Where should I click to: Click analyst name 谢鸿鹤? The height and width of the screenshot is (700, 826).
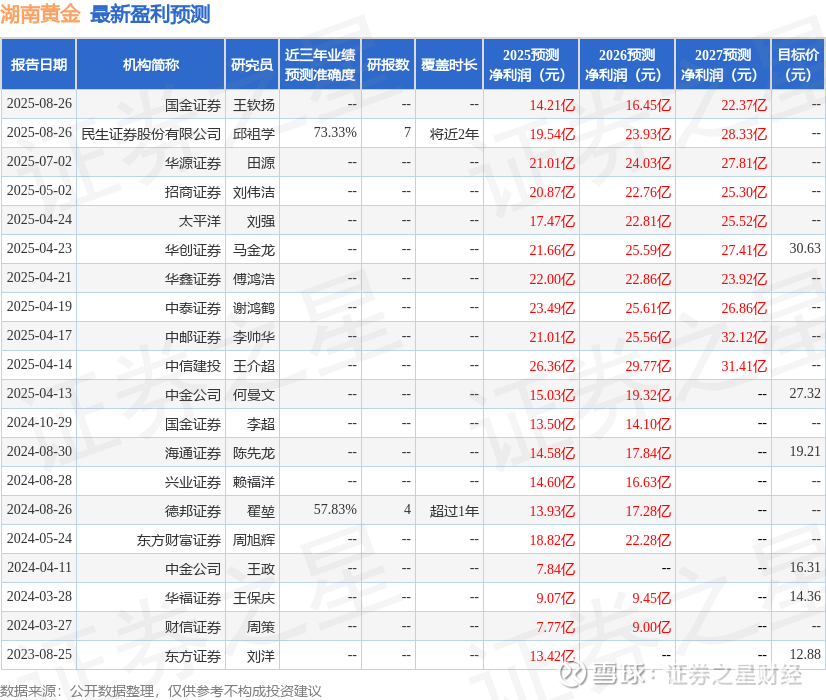[x=254, y=308]
